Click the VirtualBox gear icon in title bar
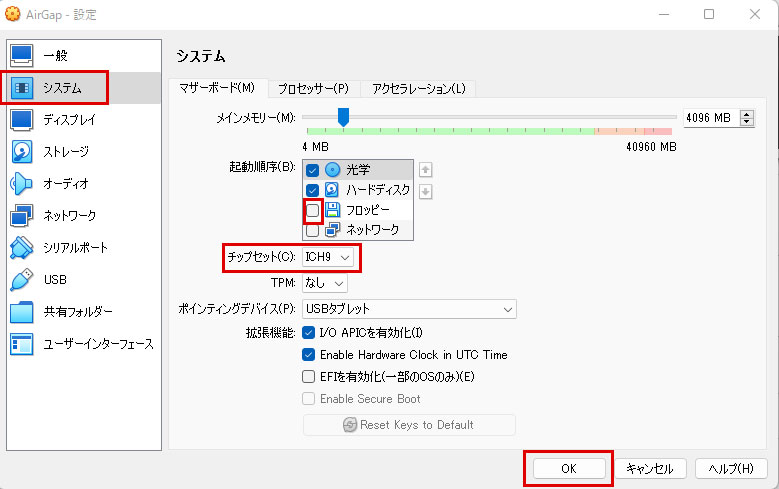The height and width of the screenshot is (489, 779). pyautogui.click(x=12, y=14)
